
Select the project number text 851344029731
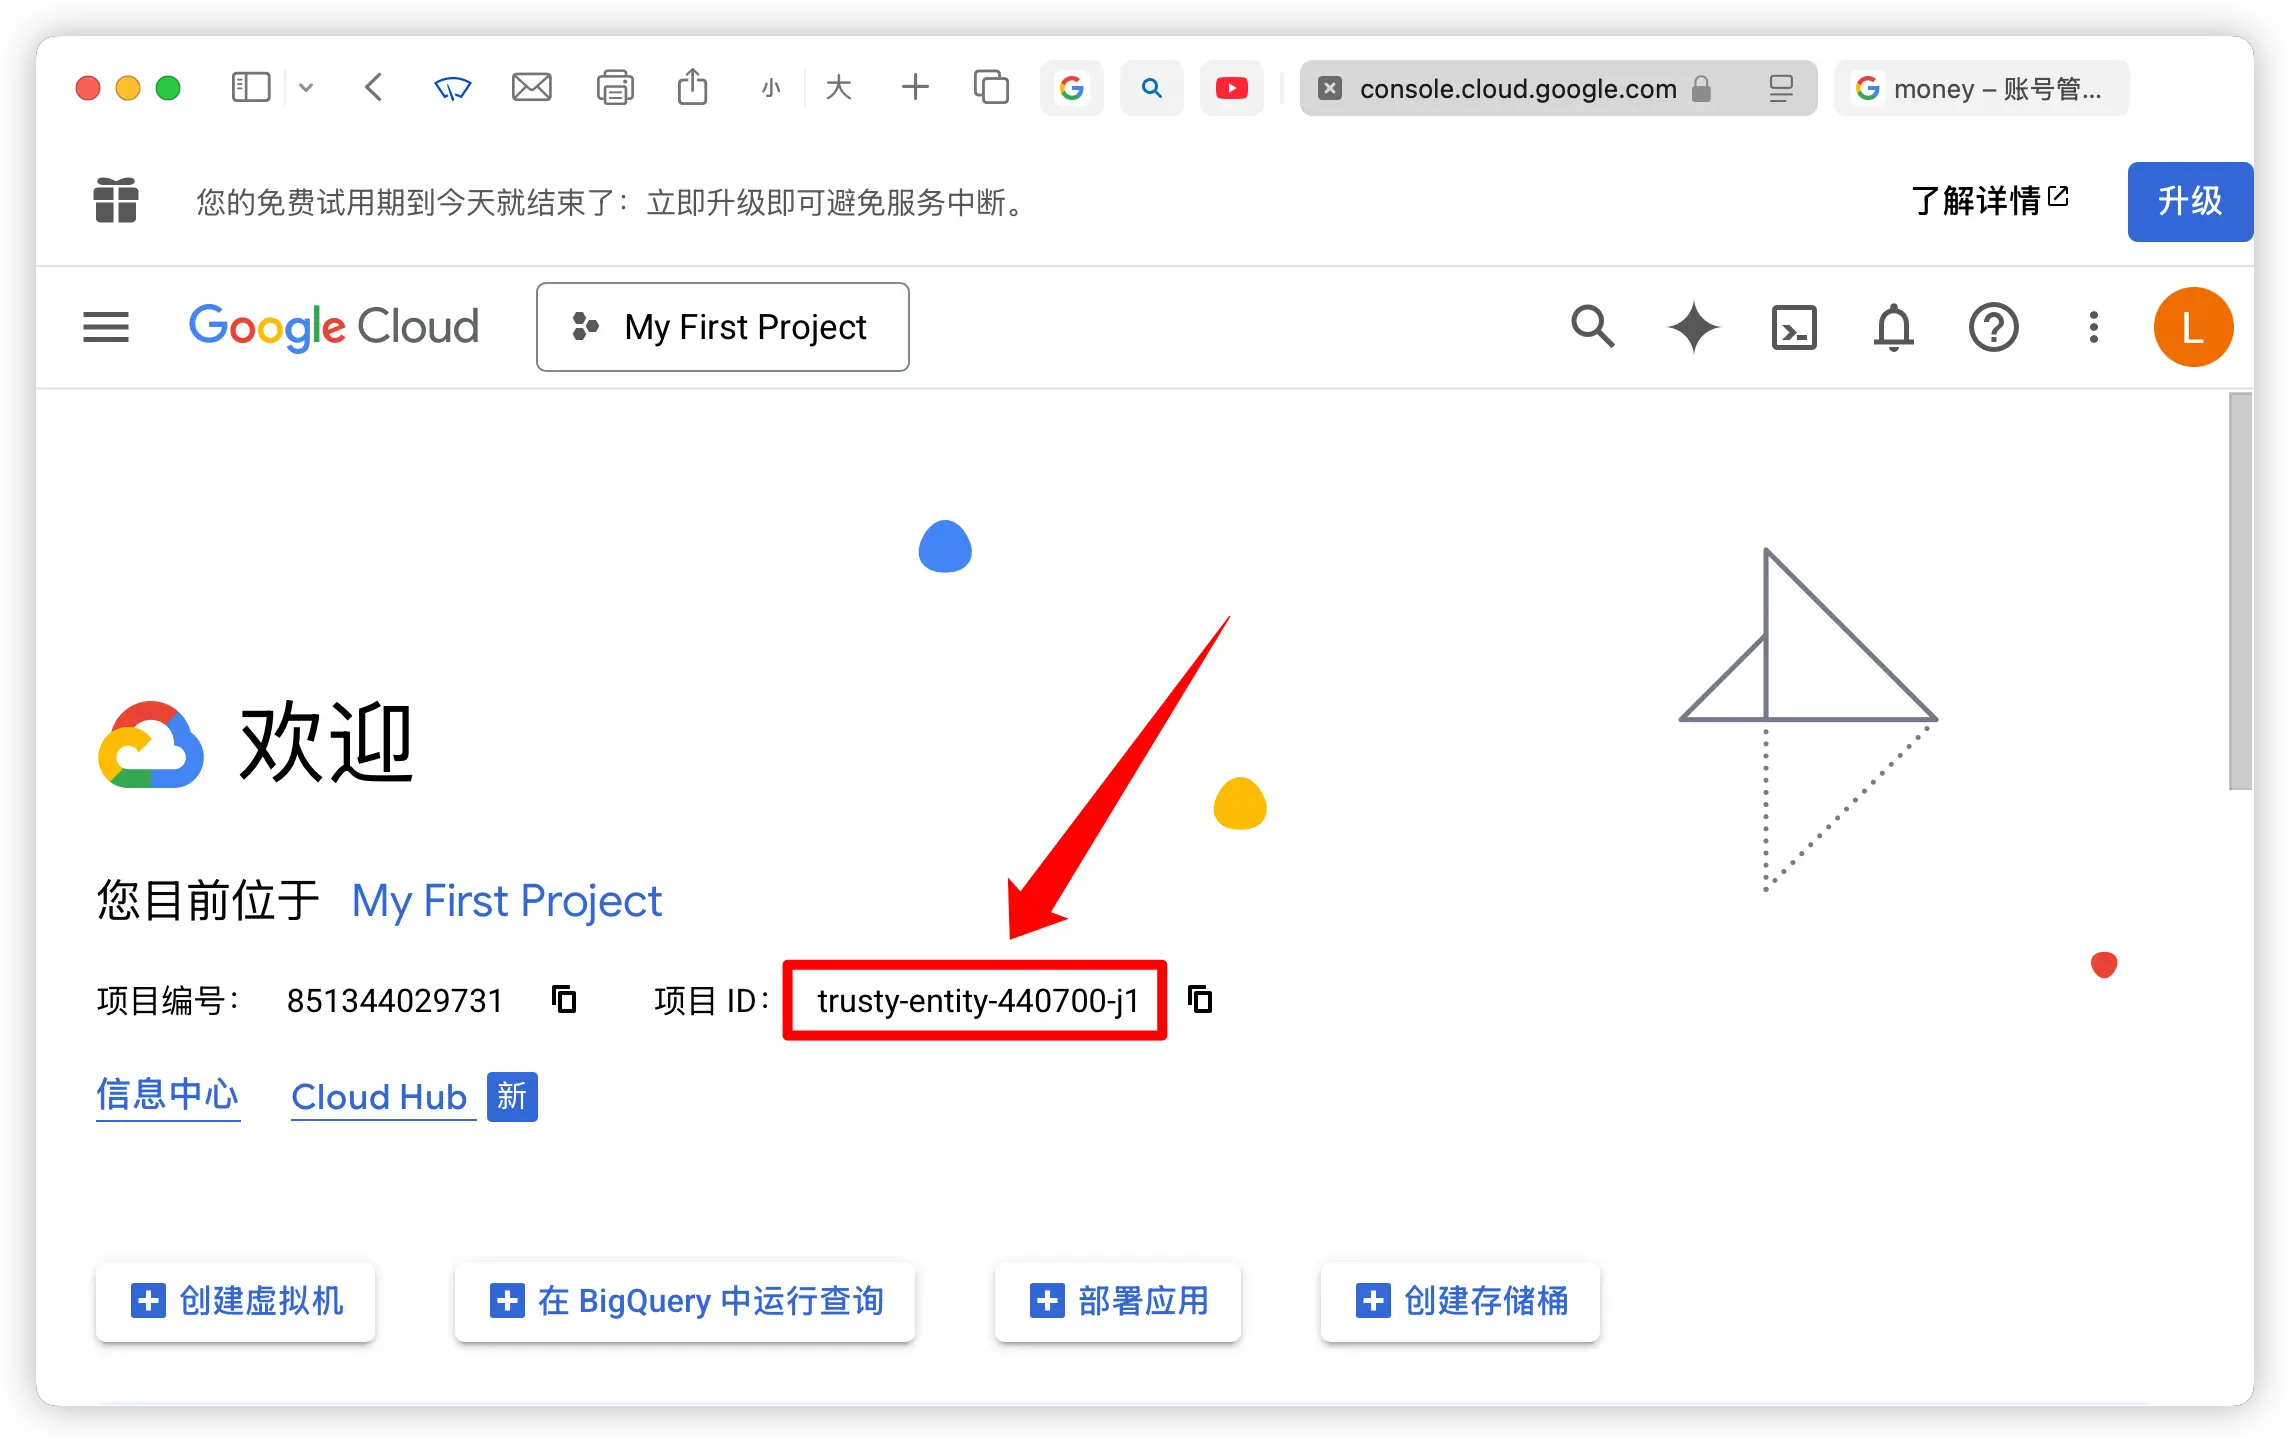(395, 1000)
